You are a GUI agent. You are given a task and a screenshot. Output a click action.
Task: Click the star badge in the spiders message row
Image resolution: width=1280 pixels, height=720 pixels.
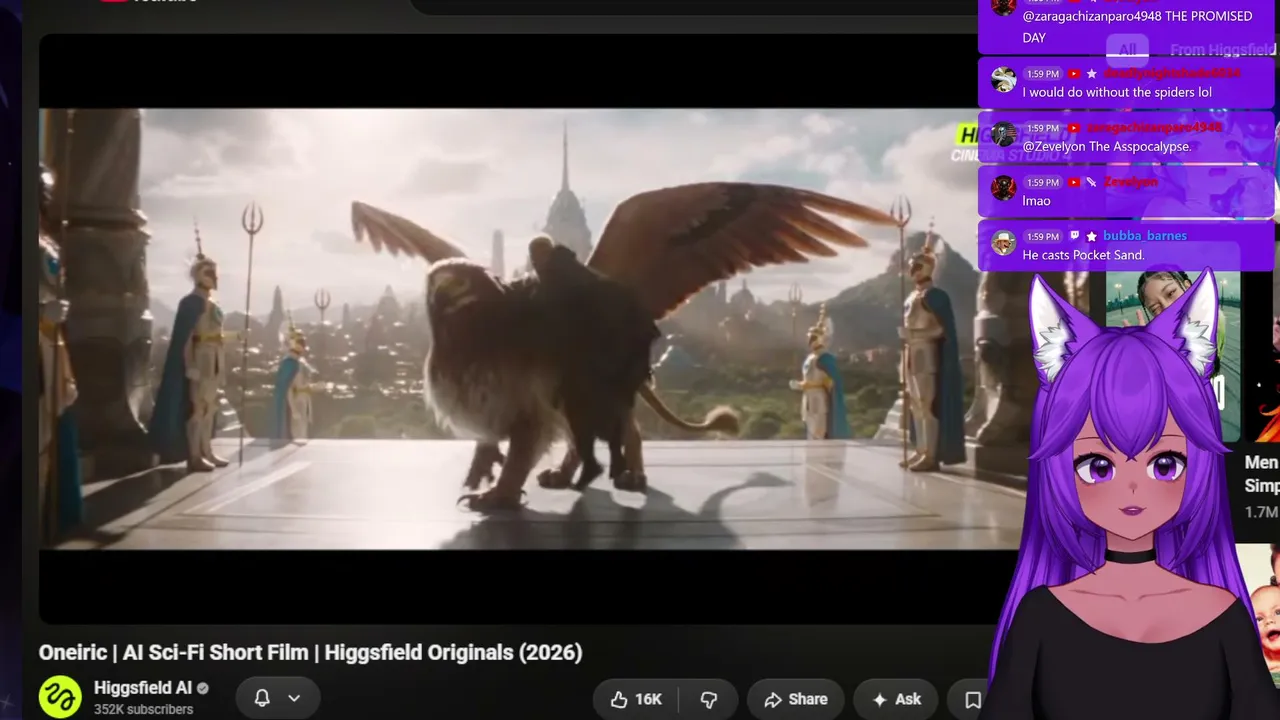pyautogui.click(x=1092, y=74)
